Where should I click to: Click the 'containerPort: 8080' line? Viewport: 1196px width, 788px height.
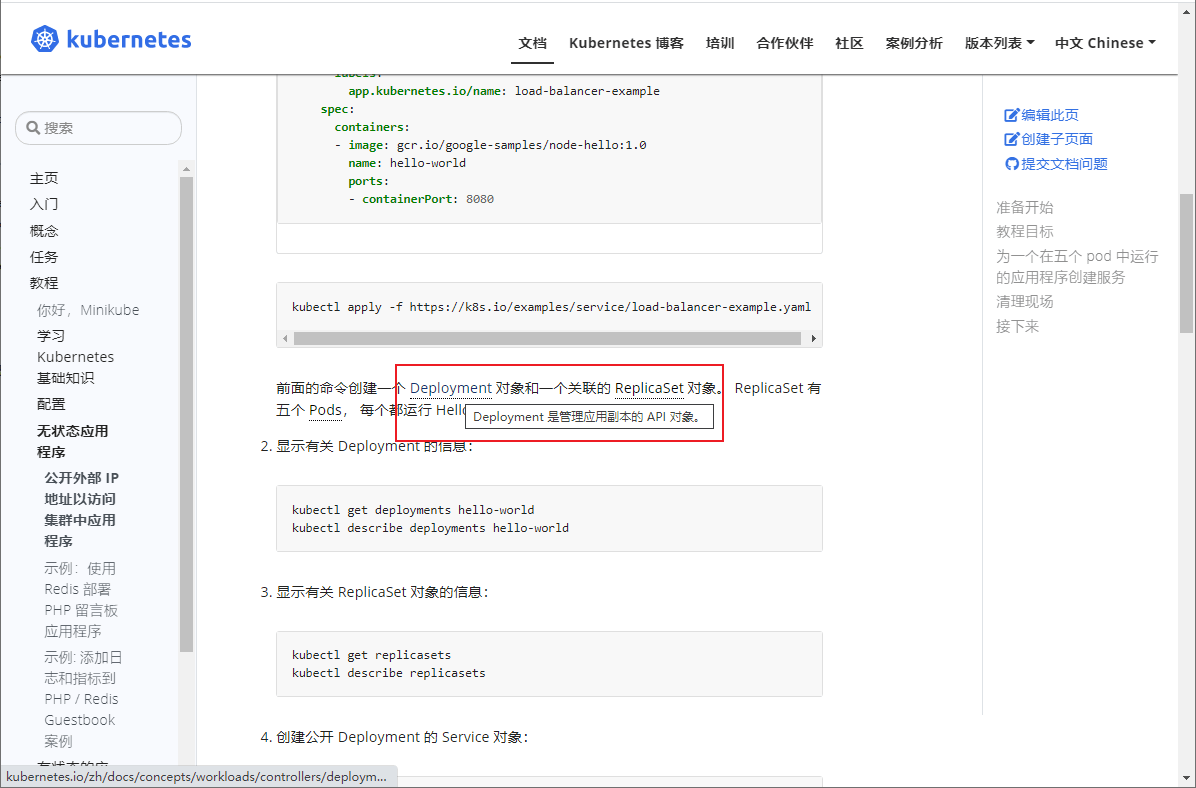[x=422, y=199]
